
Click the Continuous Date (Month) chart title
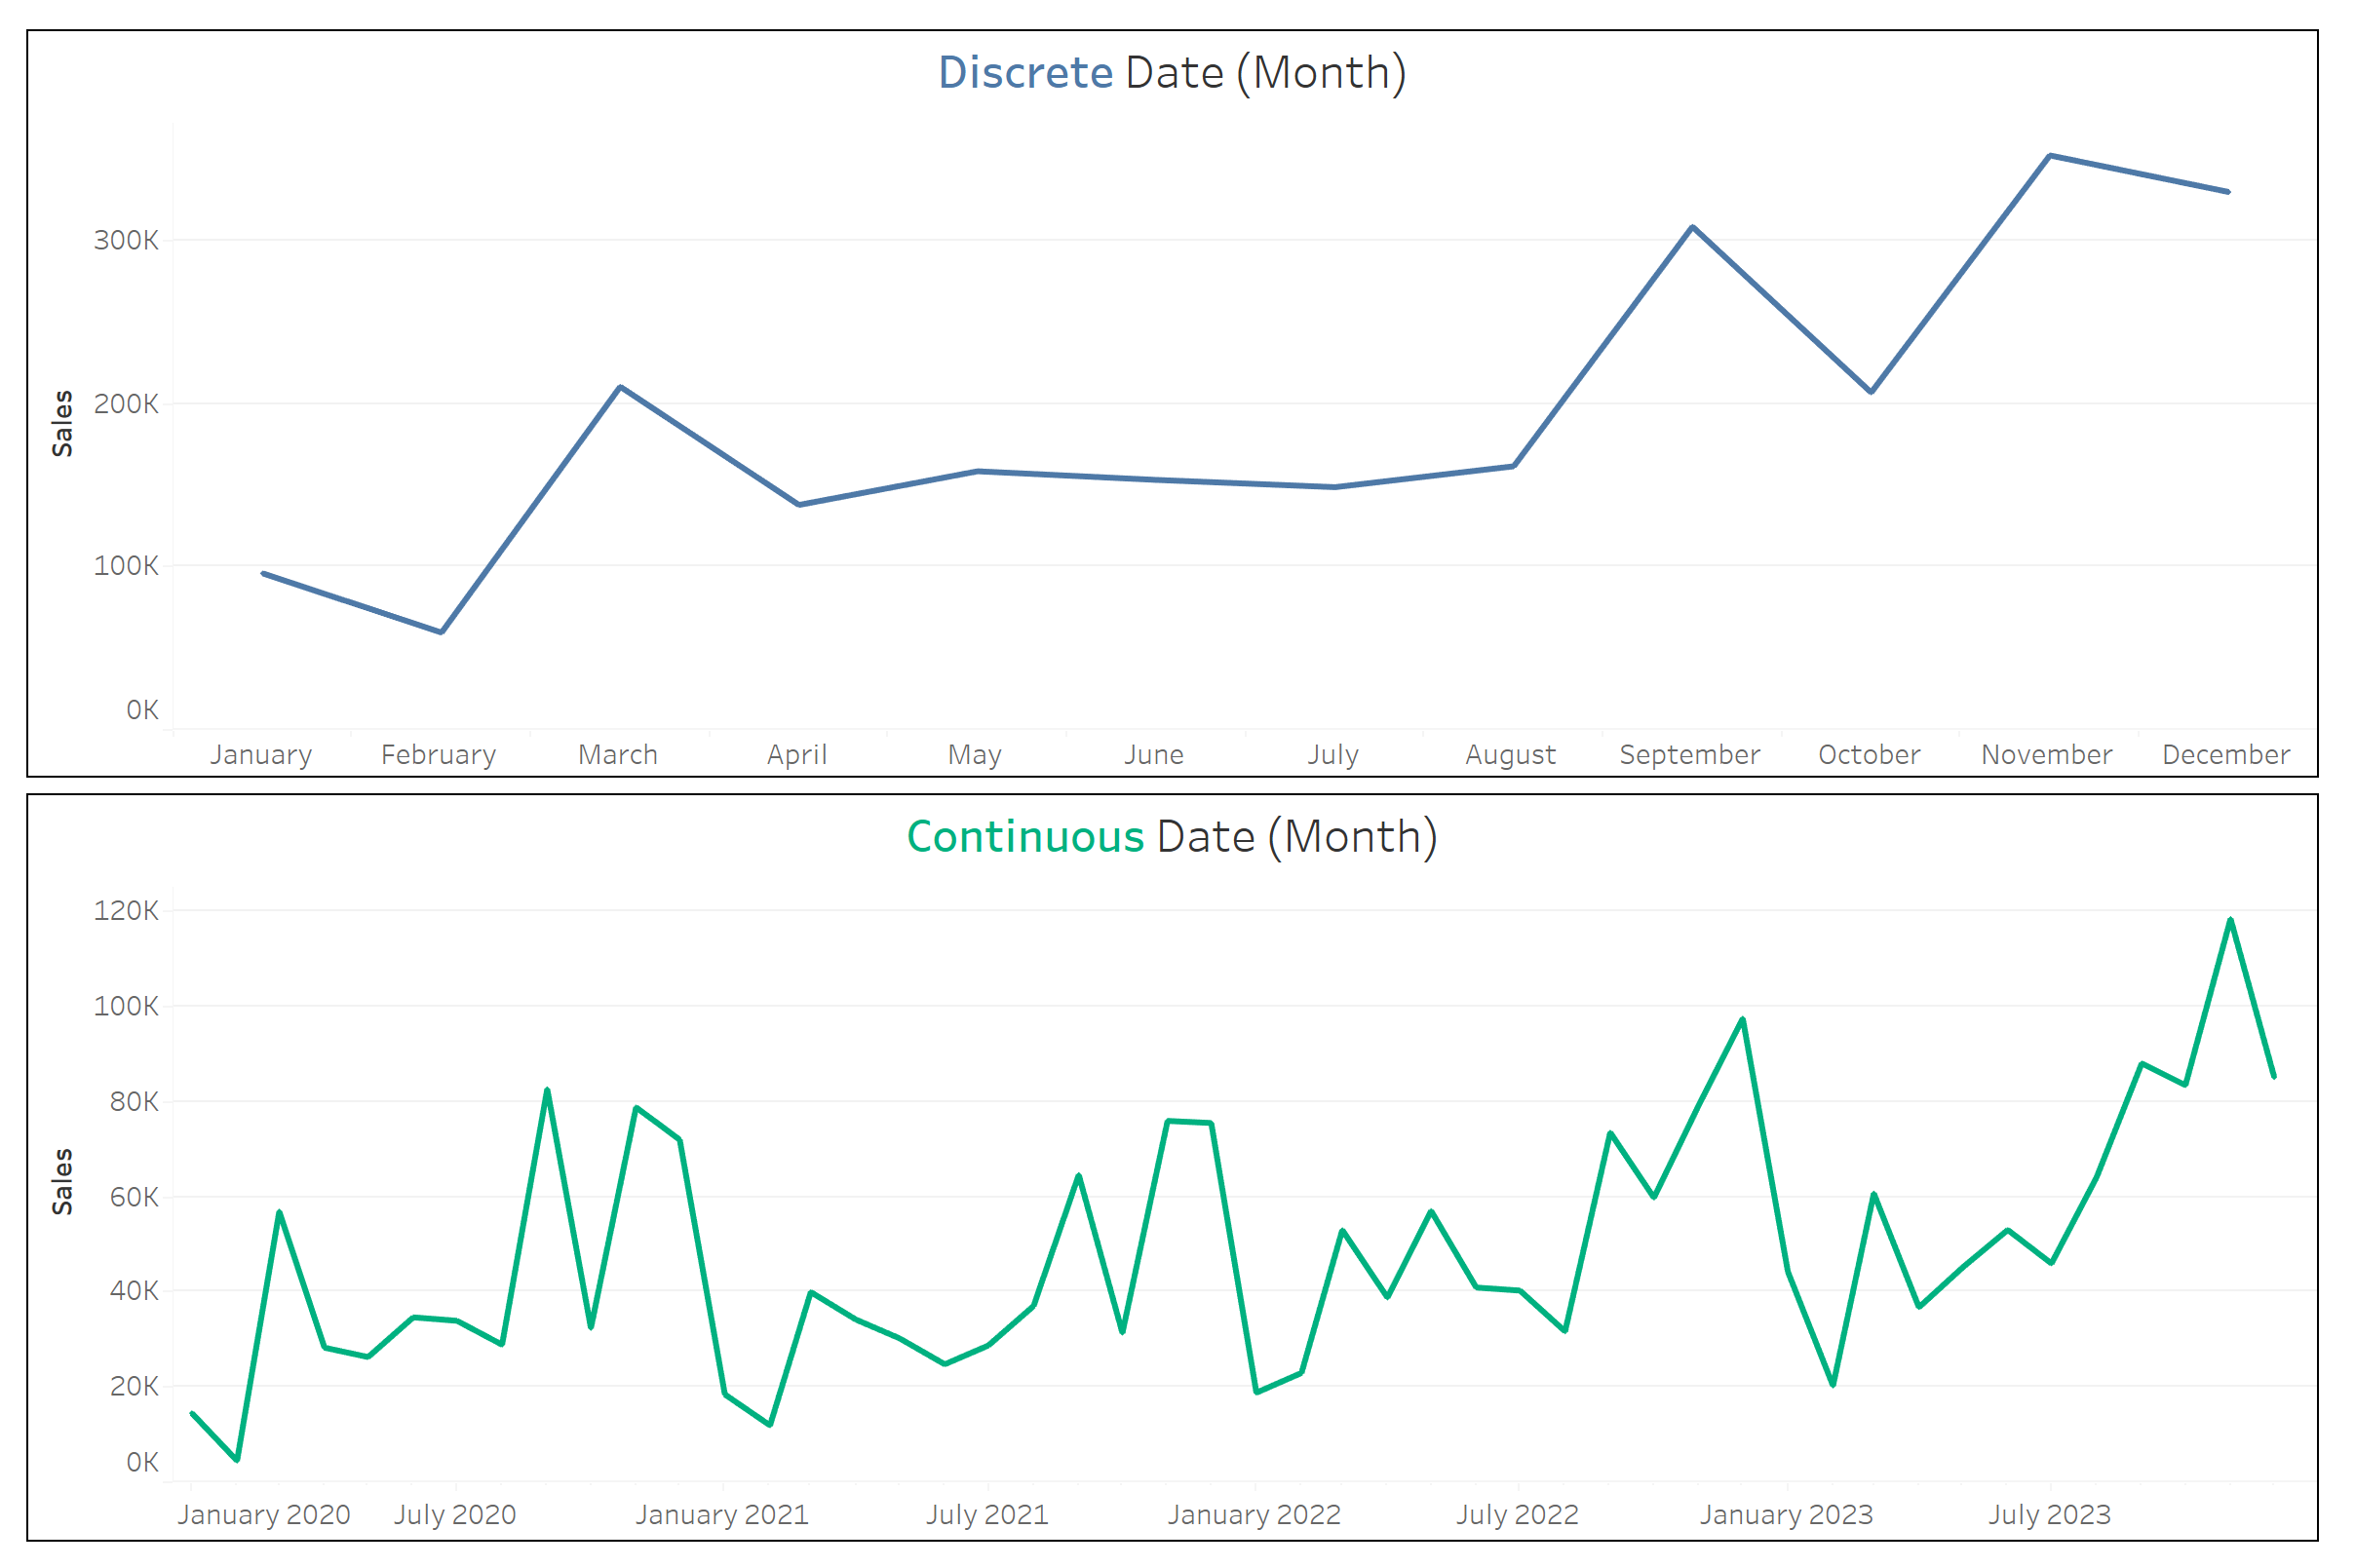[x=1172, y=837]
